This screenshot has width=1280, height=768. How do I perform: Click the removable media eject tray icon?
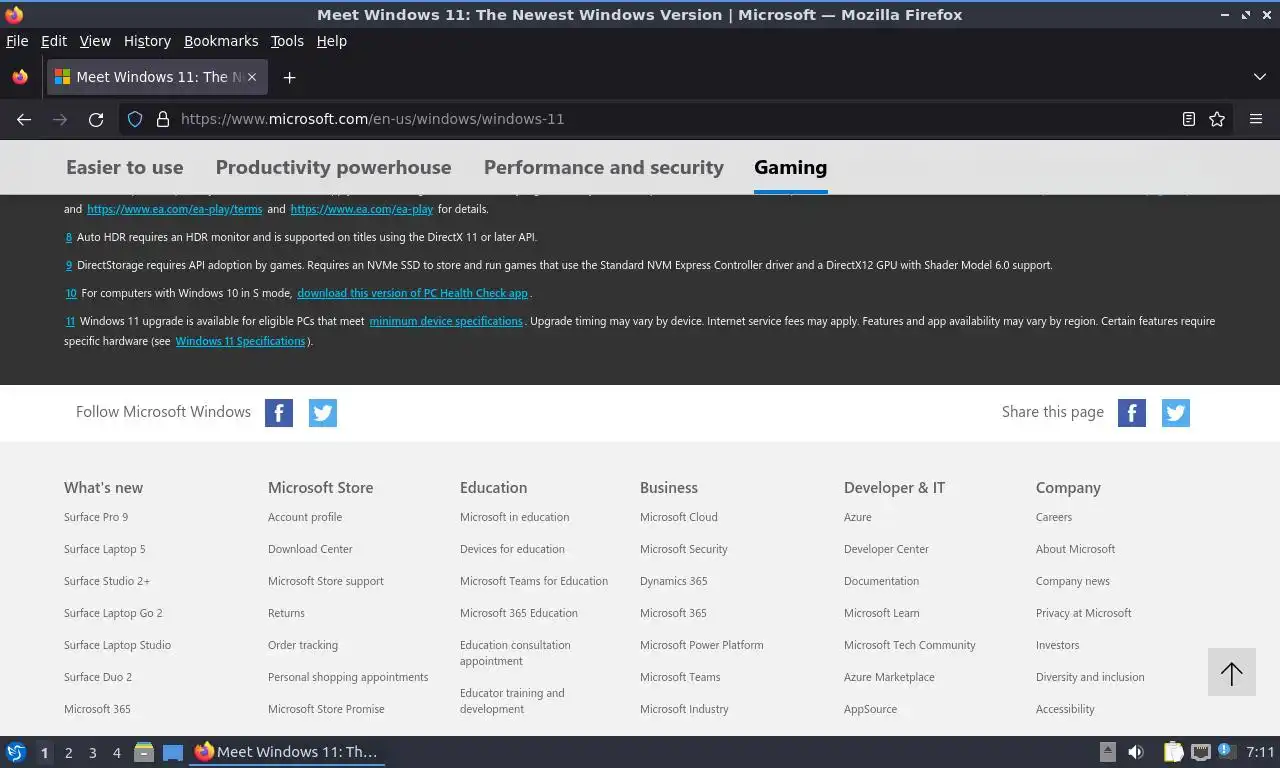pos(1107,752)
